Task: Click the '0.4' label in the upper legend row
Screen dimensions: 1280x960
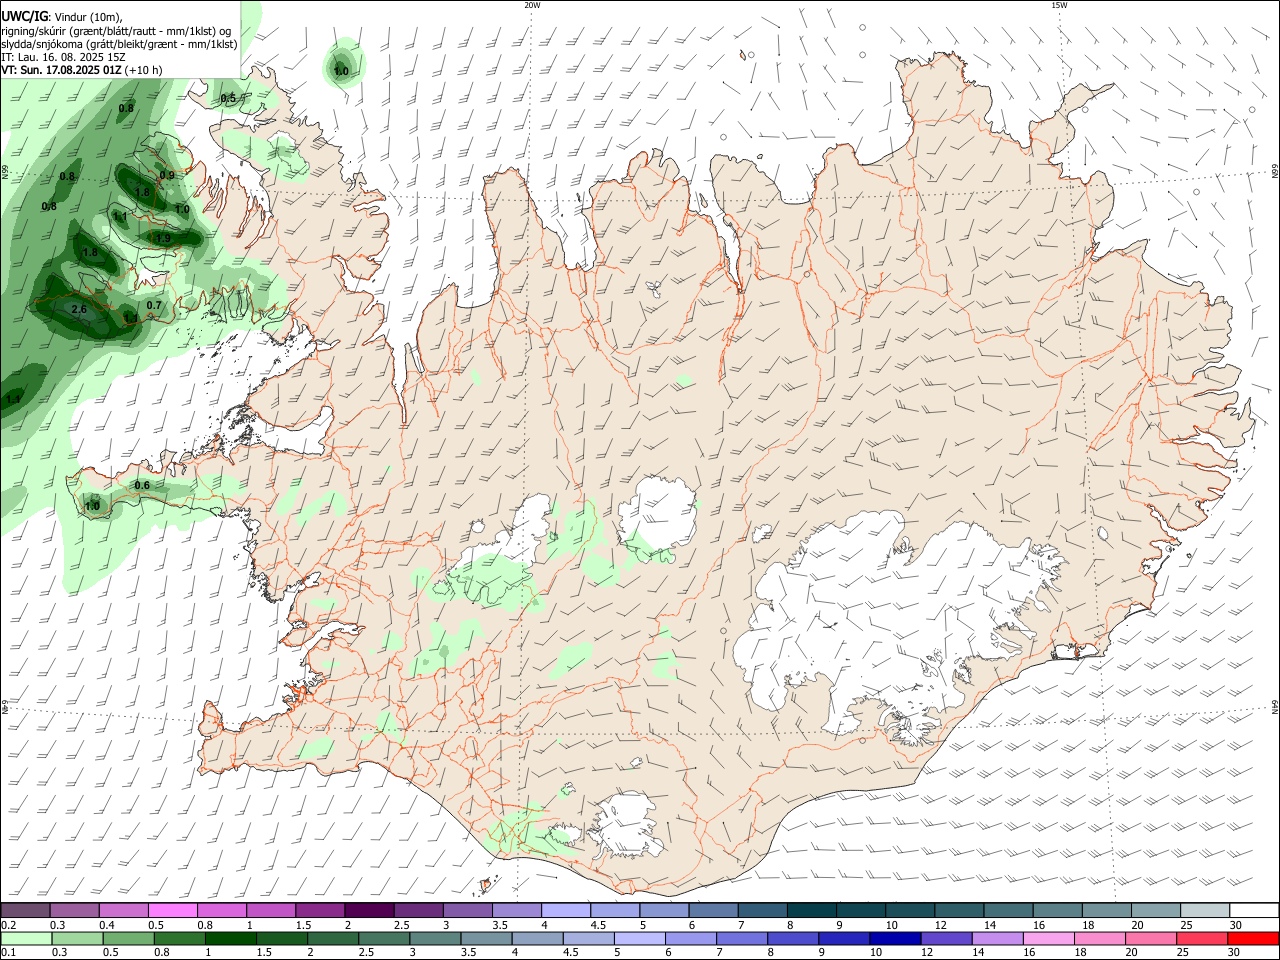Action: (x=108, y=925)
